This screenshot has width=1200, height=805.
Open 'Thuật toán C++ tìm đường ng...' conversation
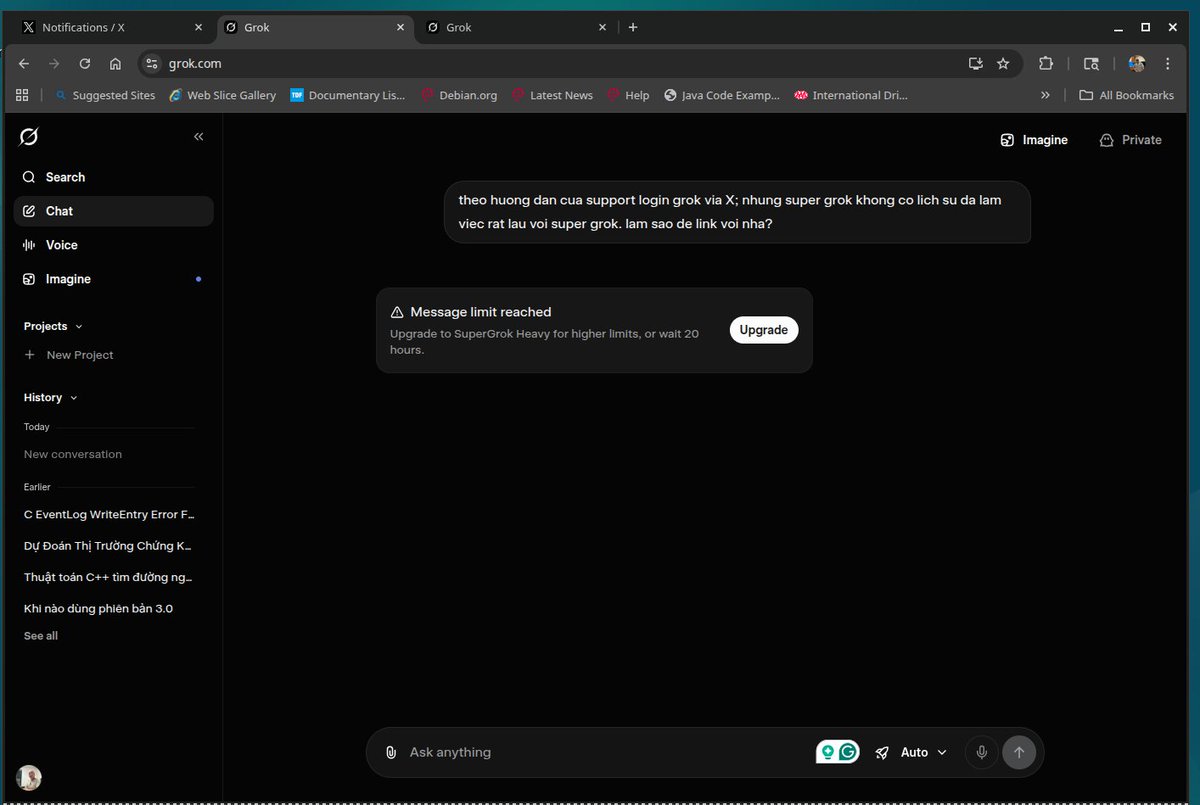click(x=109, y=577)
